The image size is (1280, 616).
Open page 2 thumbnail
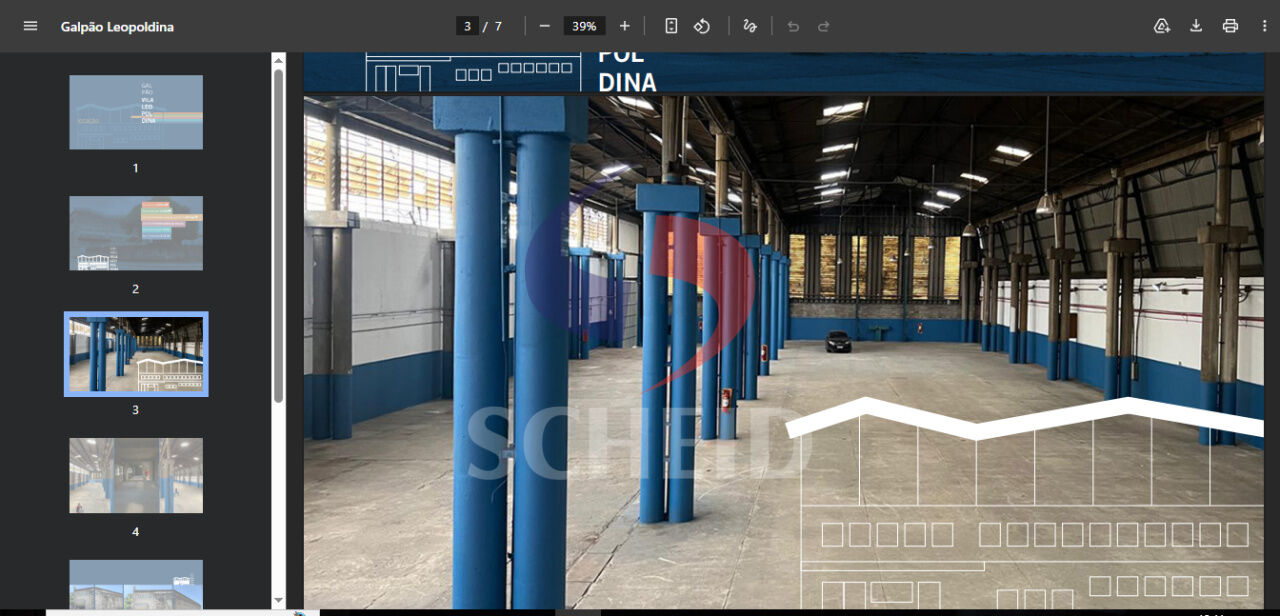[x=136, y=233]
